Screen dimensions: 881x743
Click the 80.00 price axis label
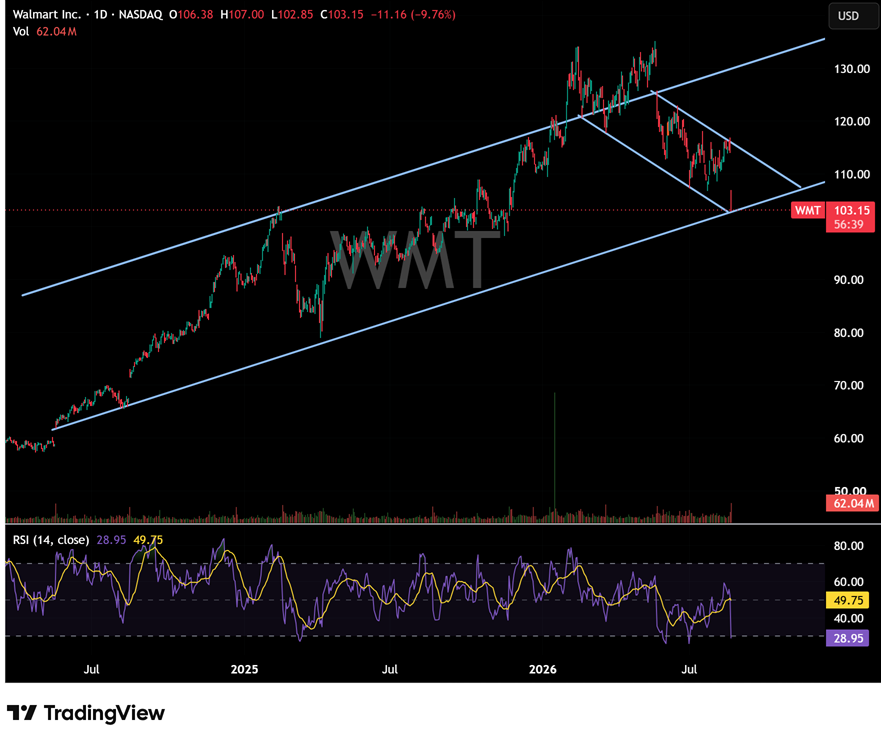[x=848, y=333]
